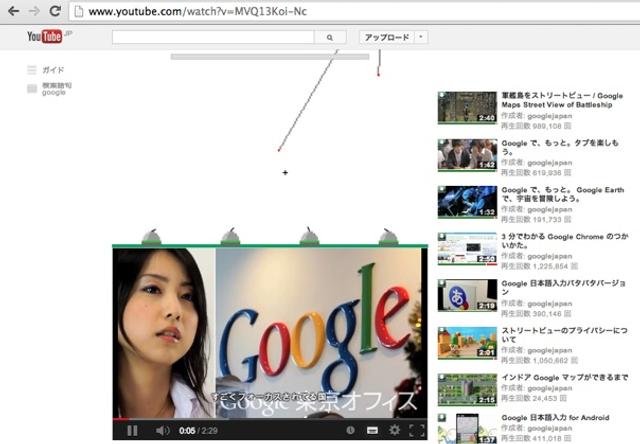Reload the YouTube page
The image size is (640, 444).
click(x=56, y=11)
